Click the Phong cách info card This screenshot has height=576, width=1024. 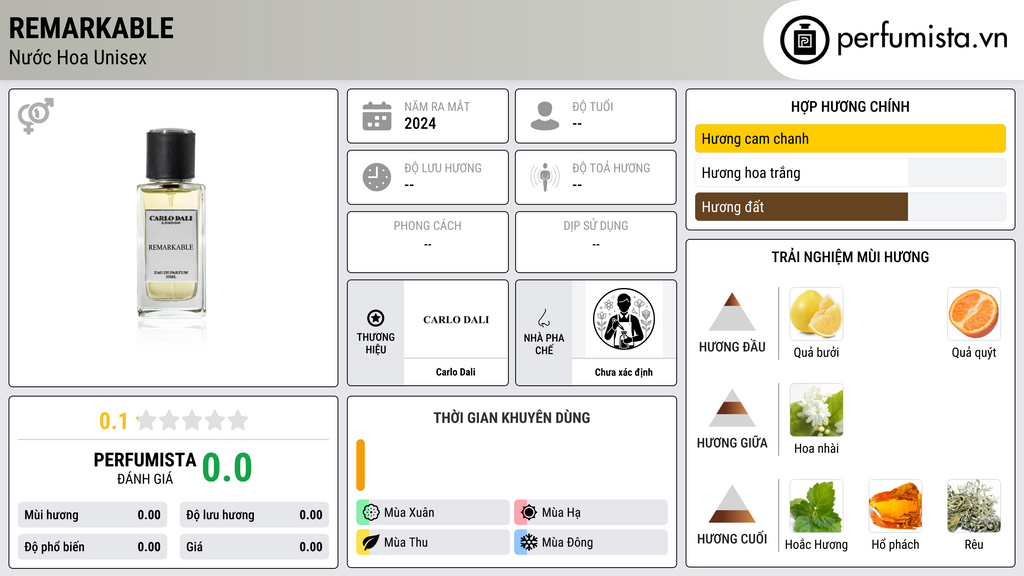pos(428,242)
